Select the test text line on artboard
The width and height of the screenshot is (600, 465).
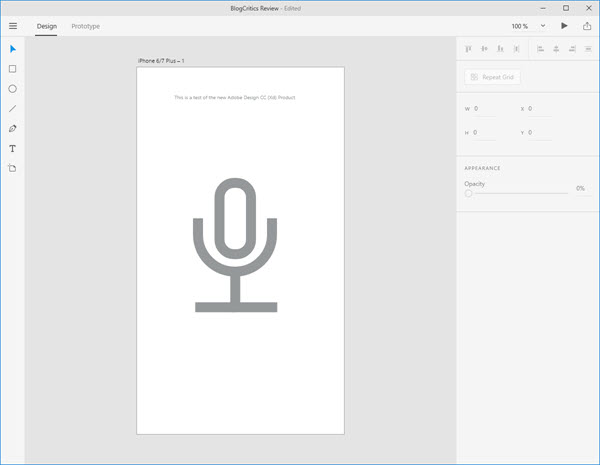click(x=235, y=98)
